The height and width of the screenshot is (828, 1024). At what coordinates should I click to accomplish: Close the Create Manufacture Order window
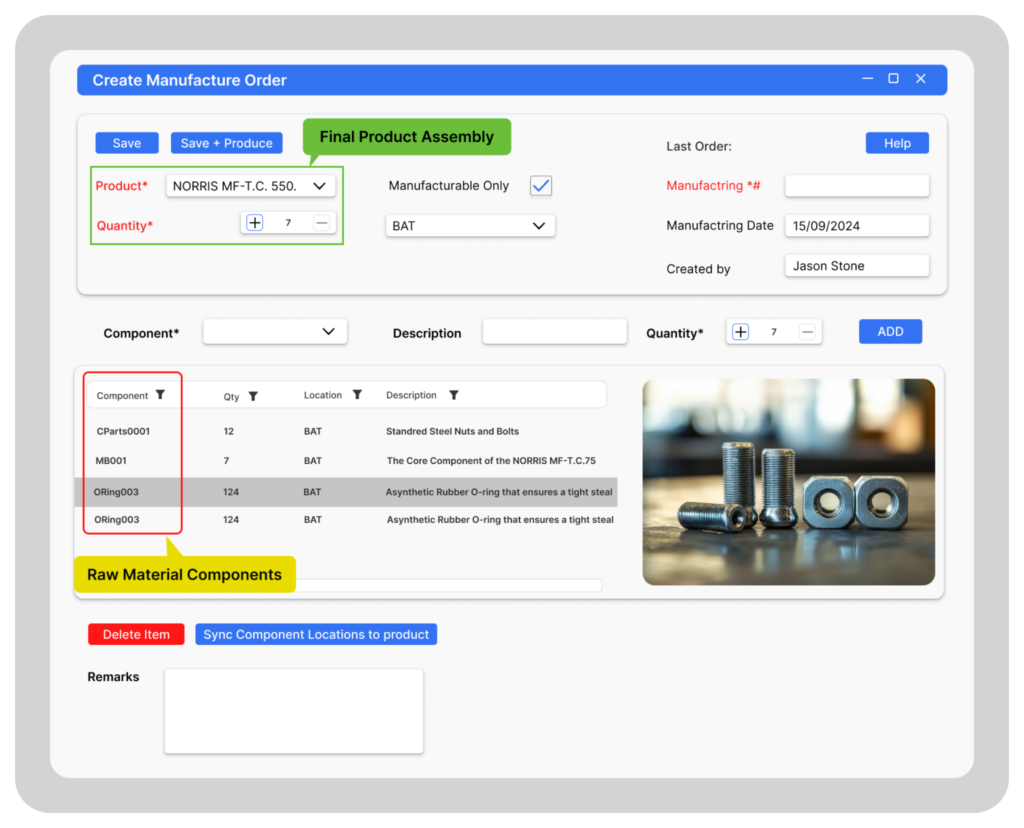coord(921,78)
